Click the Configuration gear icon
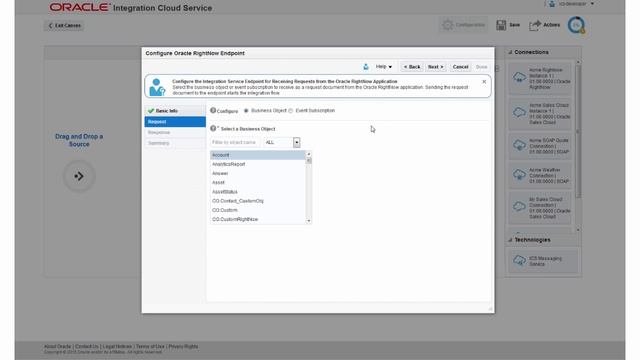 448,25
